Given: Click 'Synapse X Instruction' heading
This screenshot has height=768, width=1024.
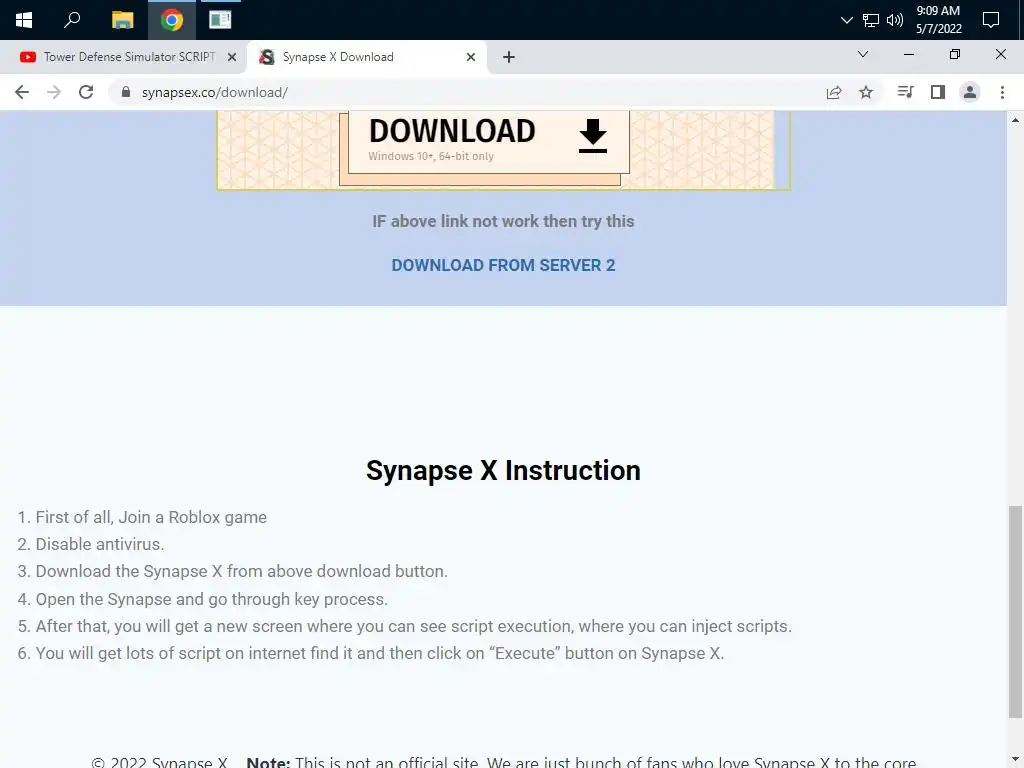Looking at the screenshot, I should pos(503,470).
